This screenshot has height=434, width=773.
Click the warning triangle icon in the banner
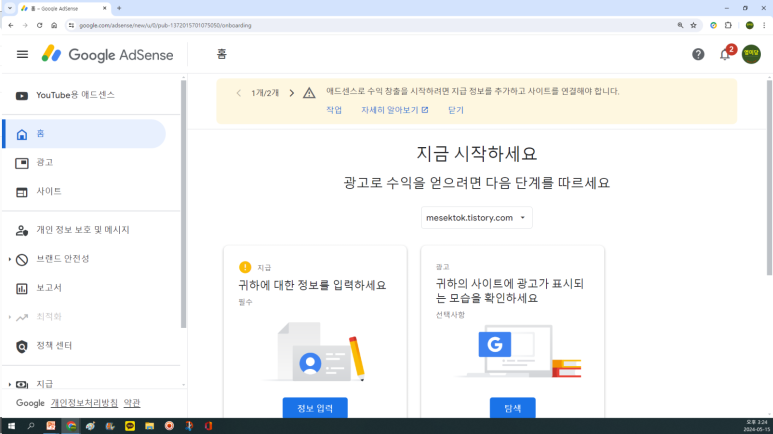(309, 93)
